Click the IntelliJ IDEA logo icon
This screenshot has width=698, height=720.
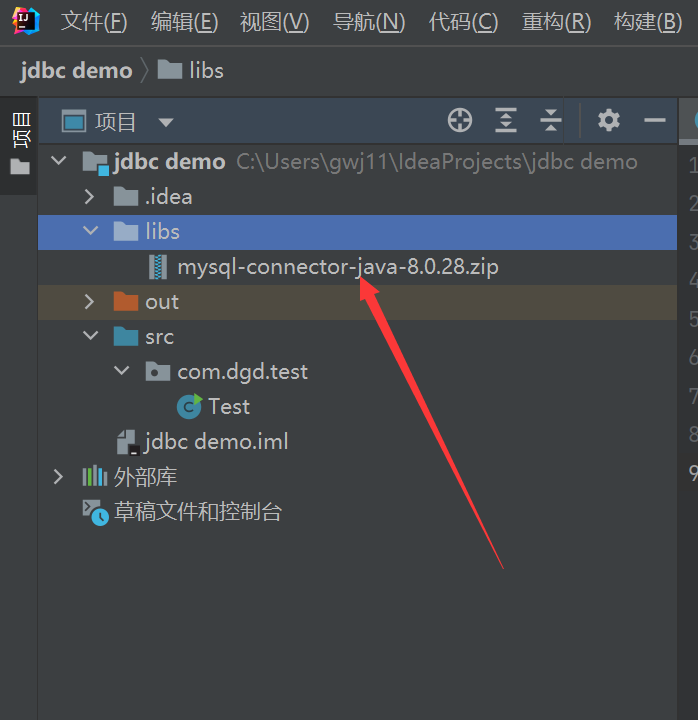click(26, 21)
